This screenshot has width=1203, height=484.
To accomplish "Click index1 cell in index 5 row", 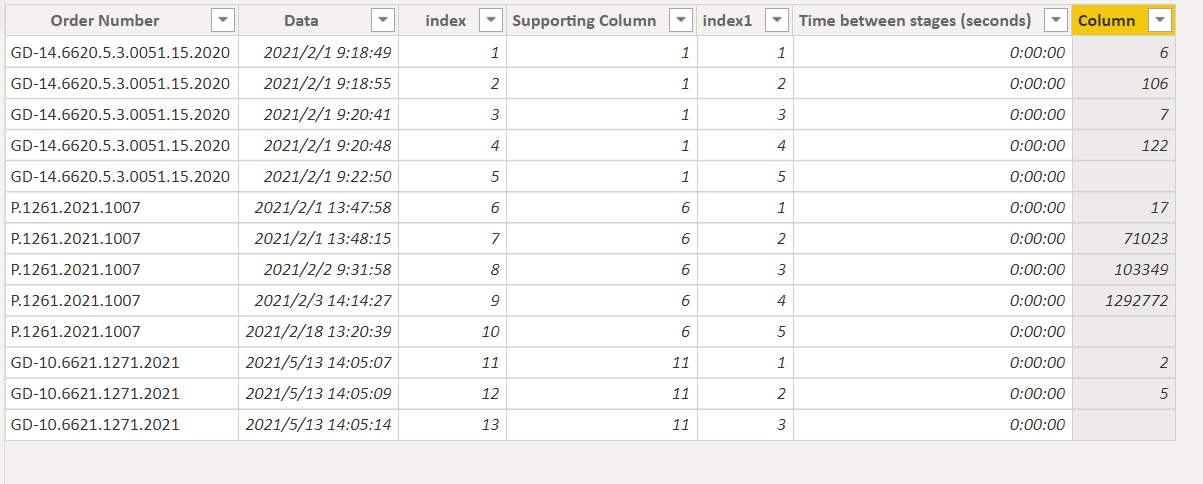I will pos(745,176).
